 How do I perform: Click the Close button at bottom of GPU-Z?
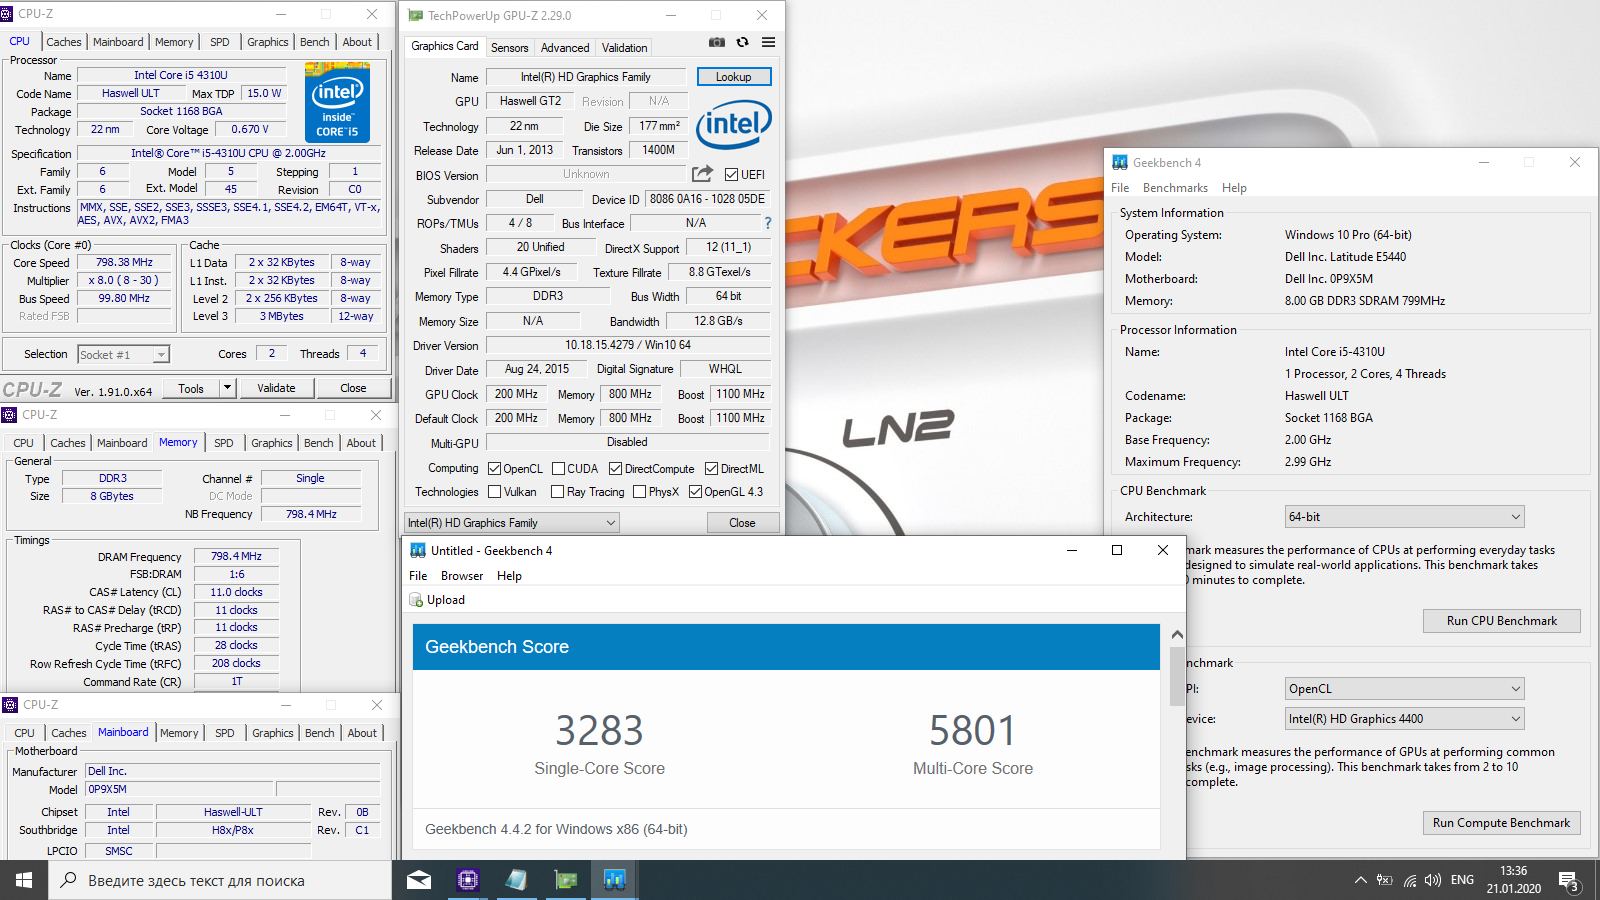(x=742, y=523)
